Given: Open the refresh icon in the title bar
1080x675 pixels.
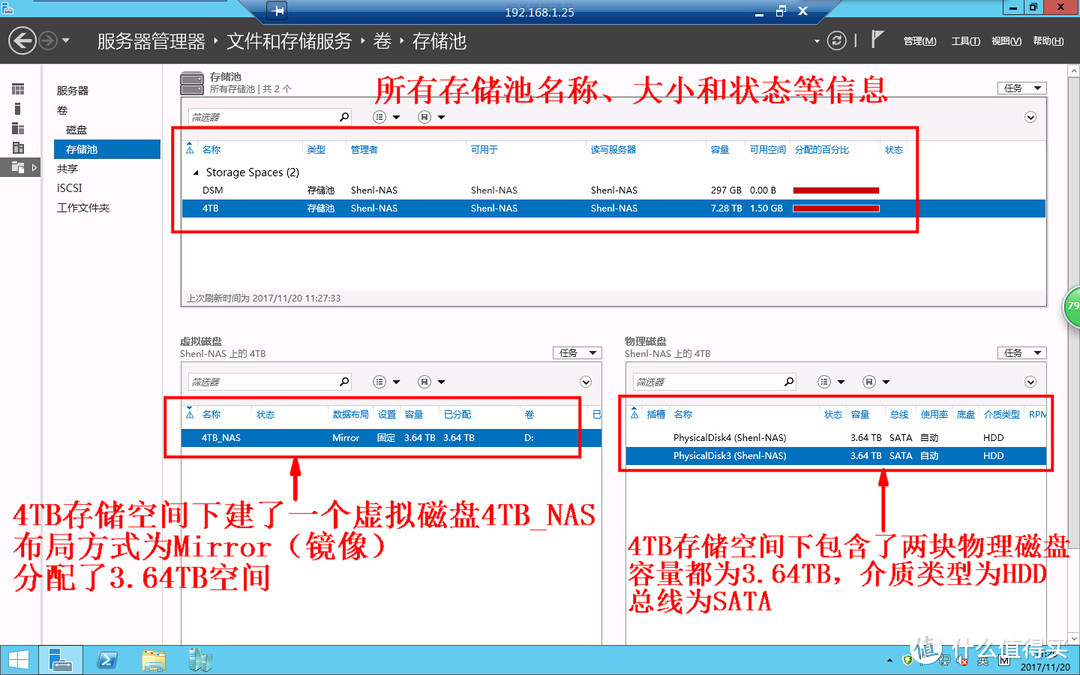Looking at the screenshot, I should click(836, 41).
